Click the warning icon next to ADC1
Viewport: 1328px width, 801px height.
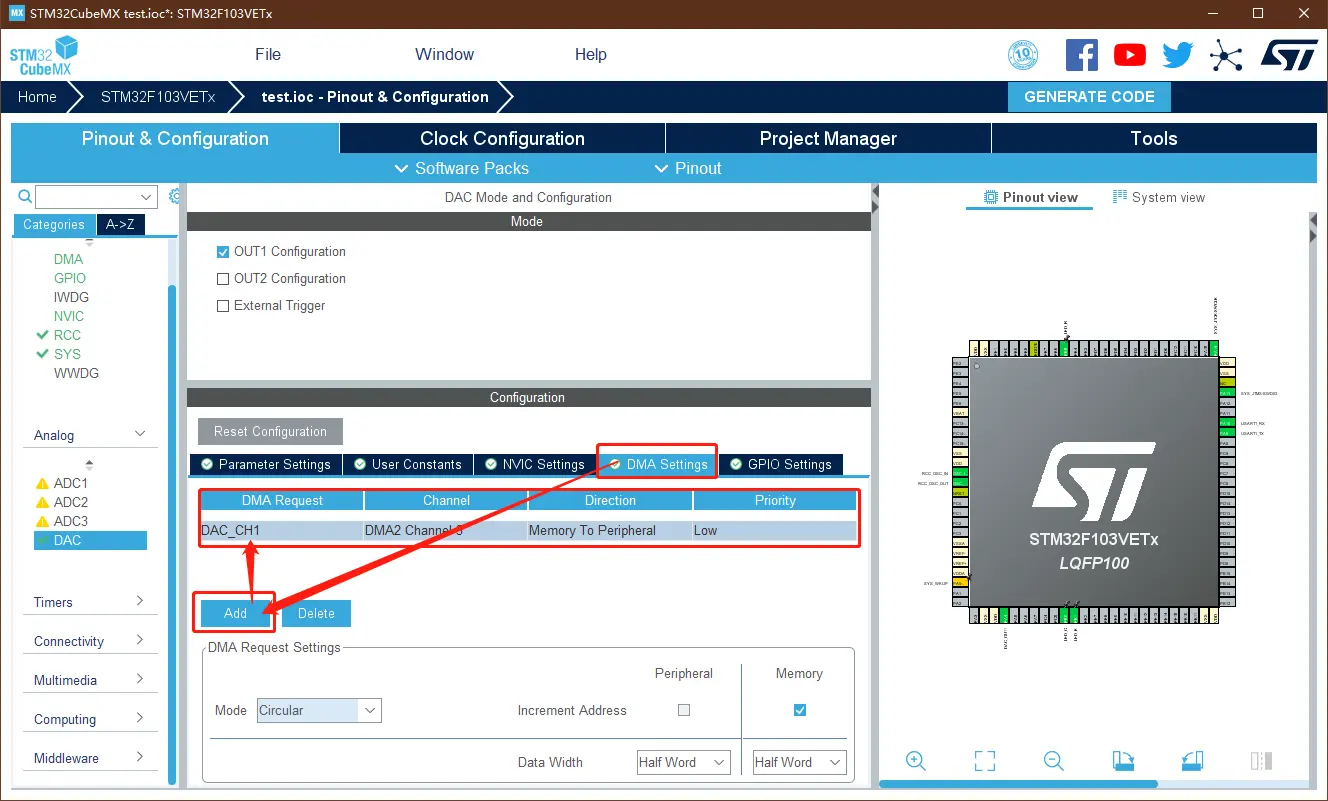[x=42, y=484]
